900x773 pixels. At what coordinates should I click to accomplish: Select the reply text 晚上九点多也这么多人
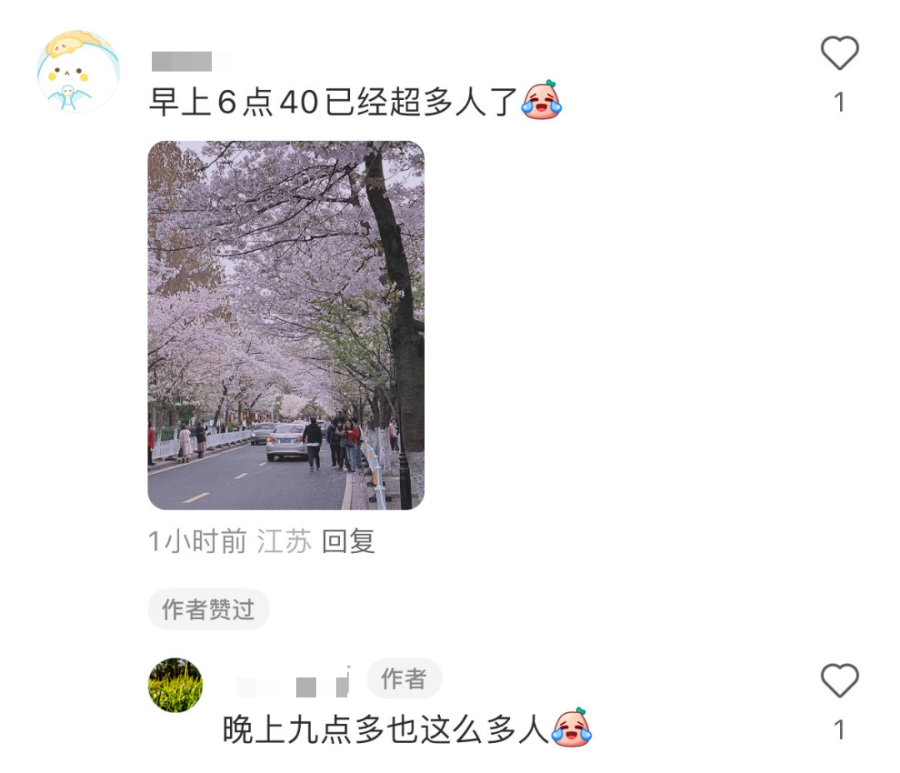tap(386, 729)
